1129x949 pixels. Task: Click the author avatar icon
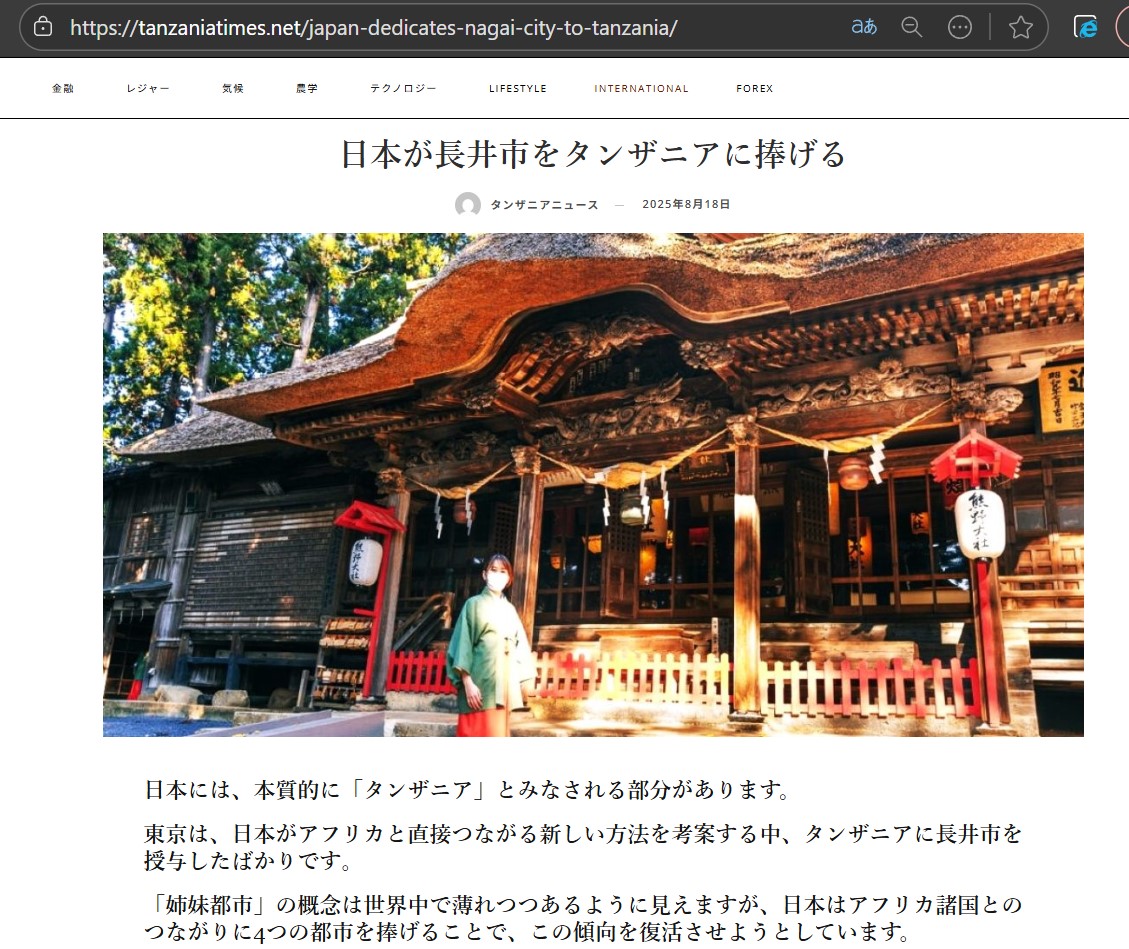(x=467, y=205)
